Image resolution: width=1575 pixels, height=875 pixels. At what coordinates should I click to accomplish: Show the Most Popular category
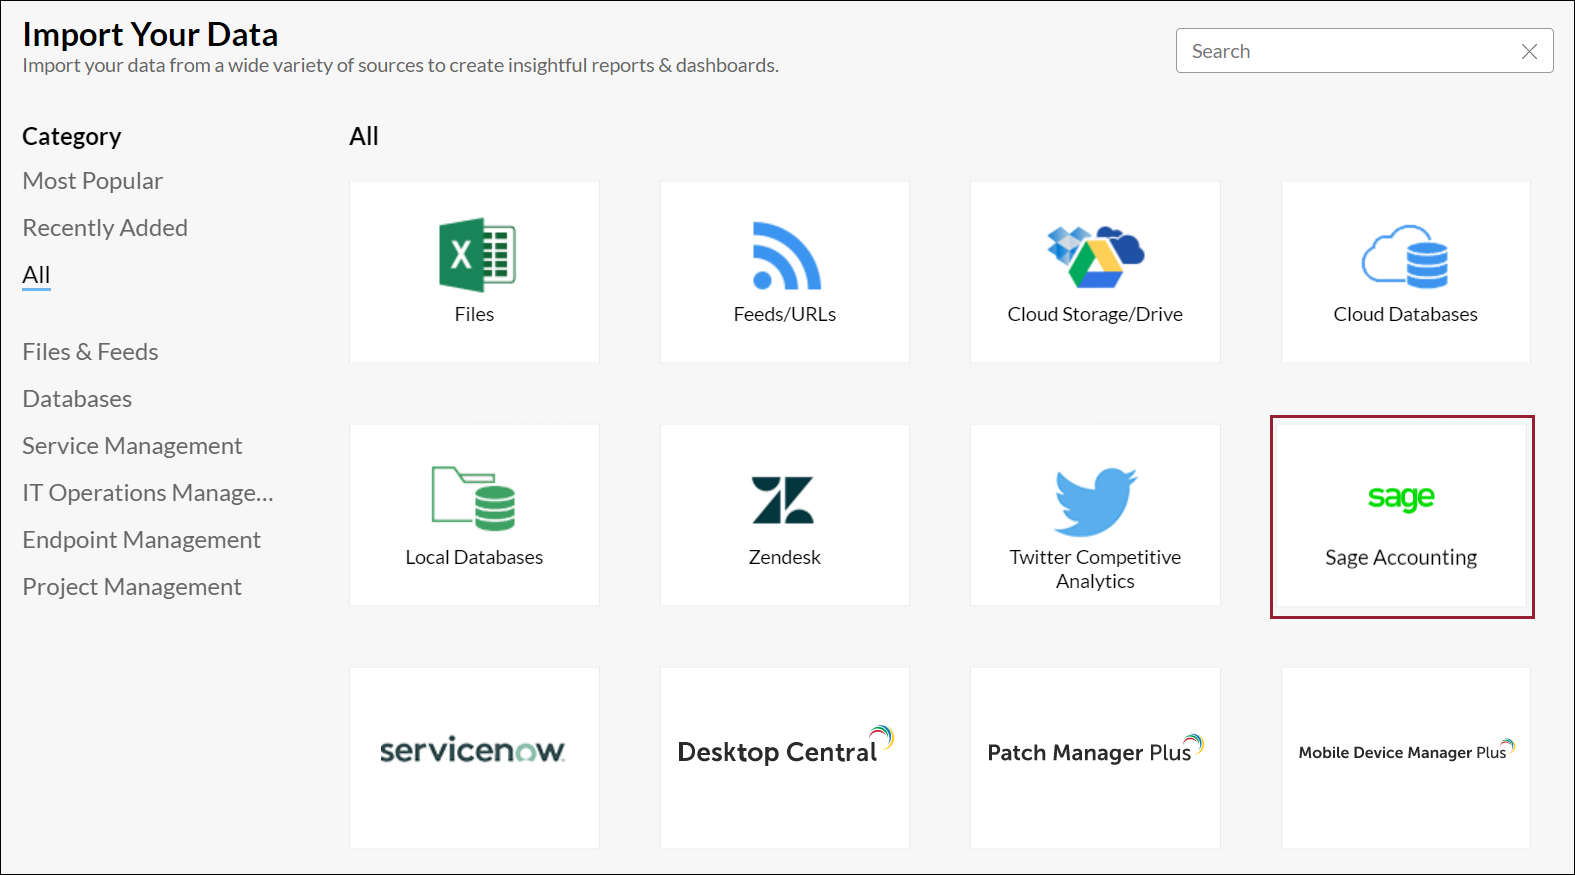coord(92,181)
